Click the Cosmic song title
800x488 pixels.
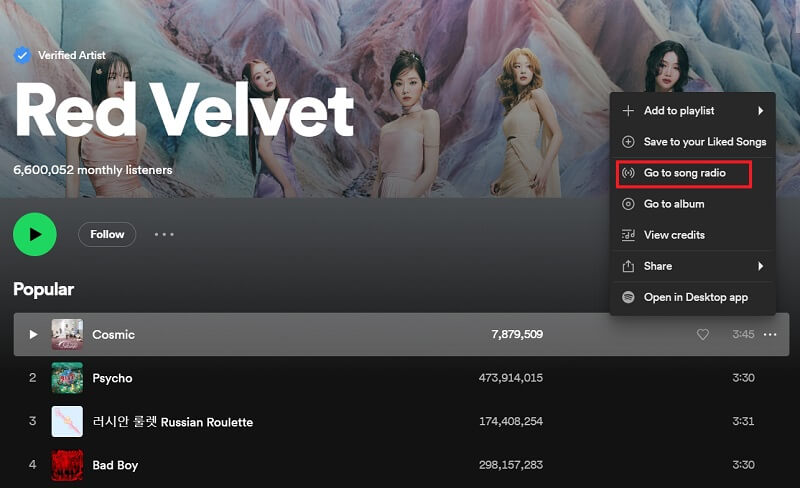tap(113, 335)
